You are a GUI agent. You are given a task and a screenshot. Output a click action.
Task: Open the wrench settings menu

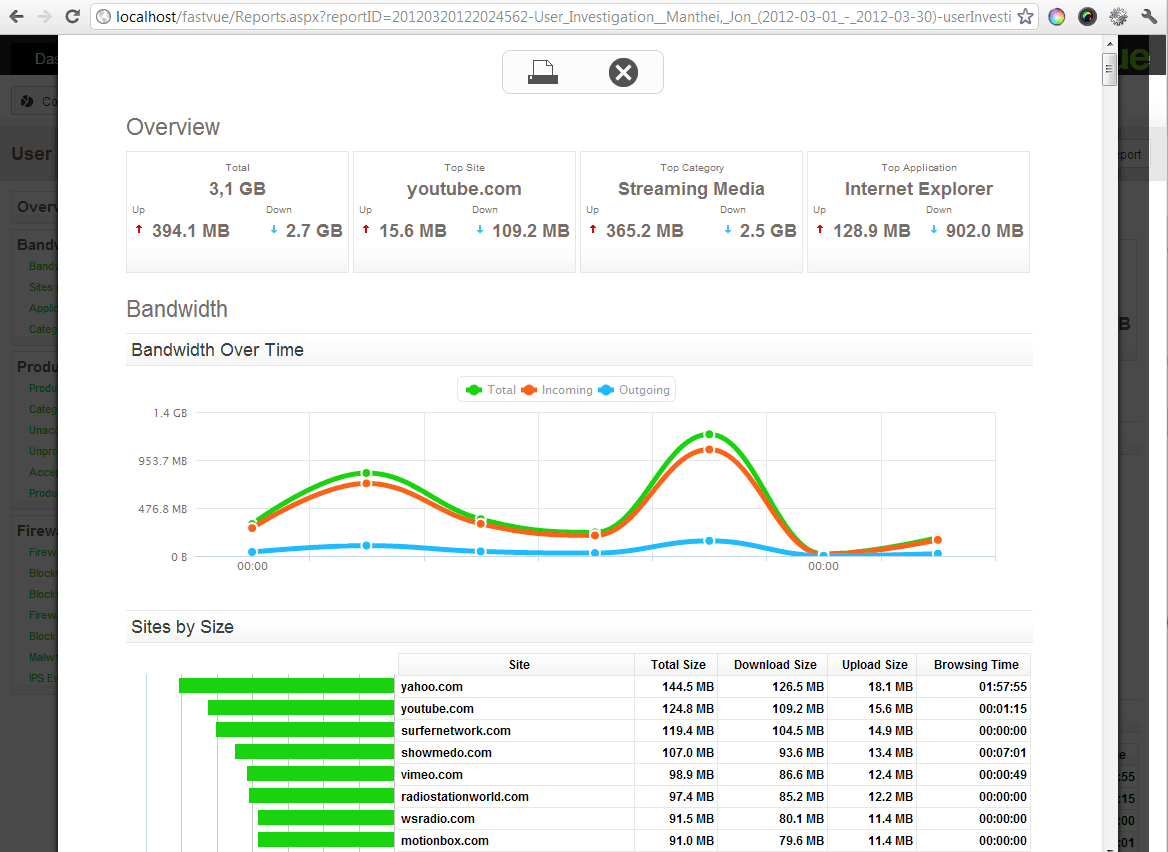click(x=1149, y=16)
